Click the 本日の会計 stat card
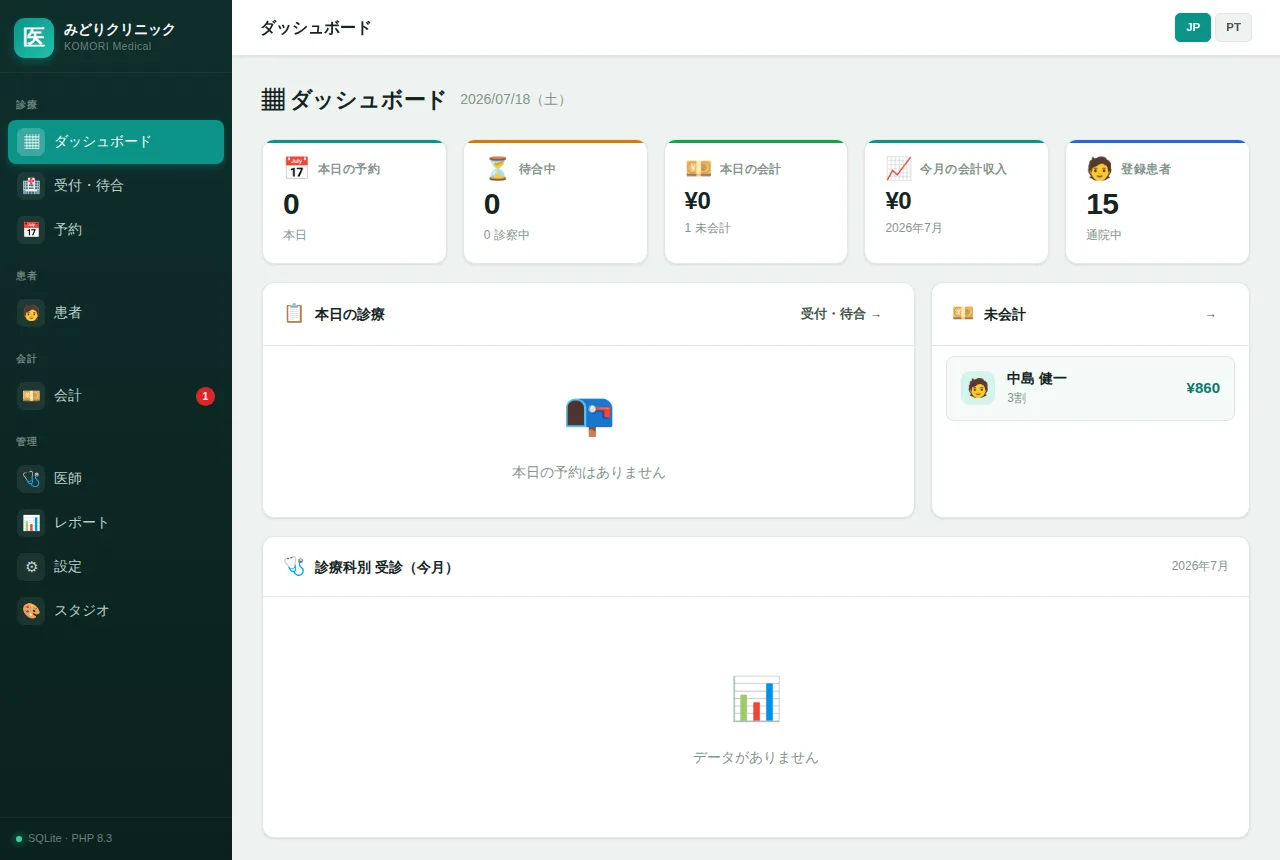Screen dimensions: 1280x860 (x=756, y=202)
